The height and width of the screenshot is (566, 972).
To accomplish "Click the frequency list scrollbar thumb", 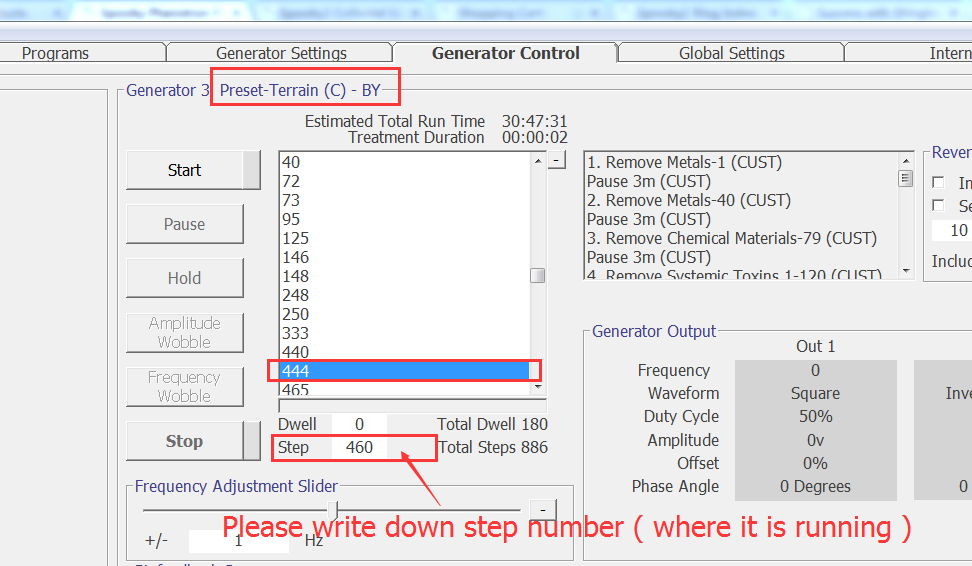I will 538,275.
